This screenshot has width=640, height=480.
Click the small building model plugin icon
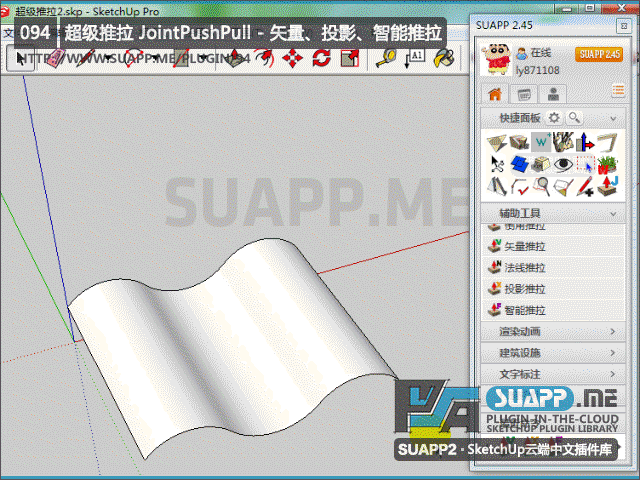point(541,164)
